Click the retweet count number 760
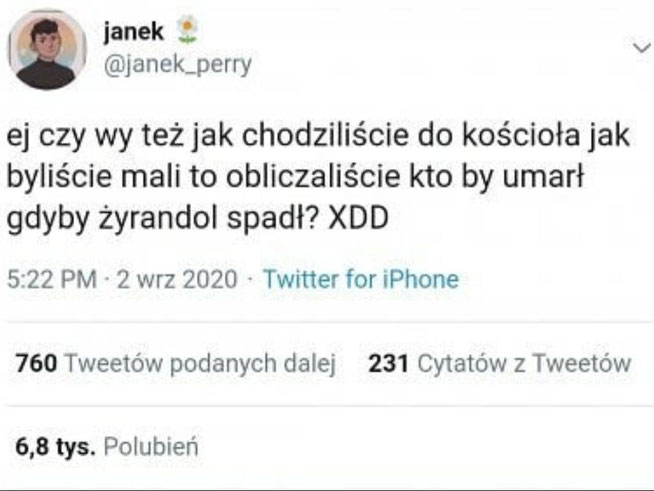This screenshot has width=654, height=491. tap(36, 363)
